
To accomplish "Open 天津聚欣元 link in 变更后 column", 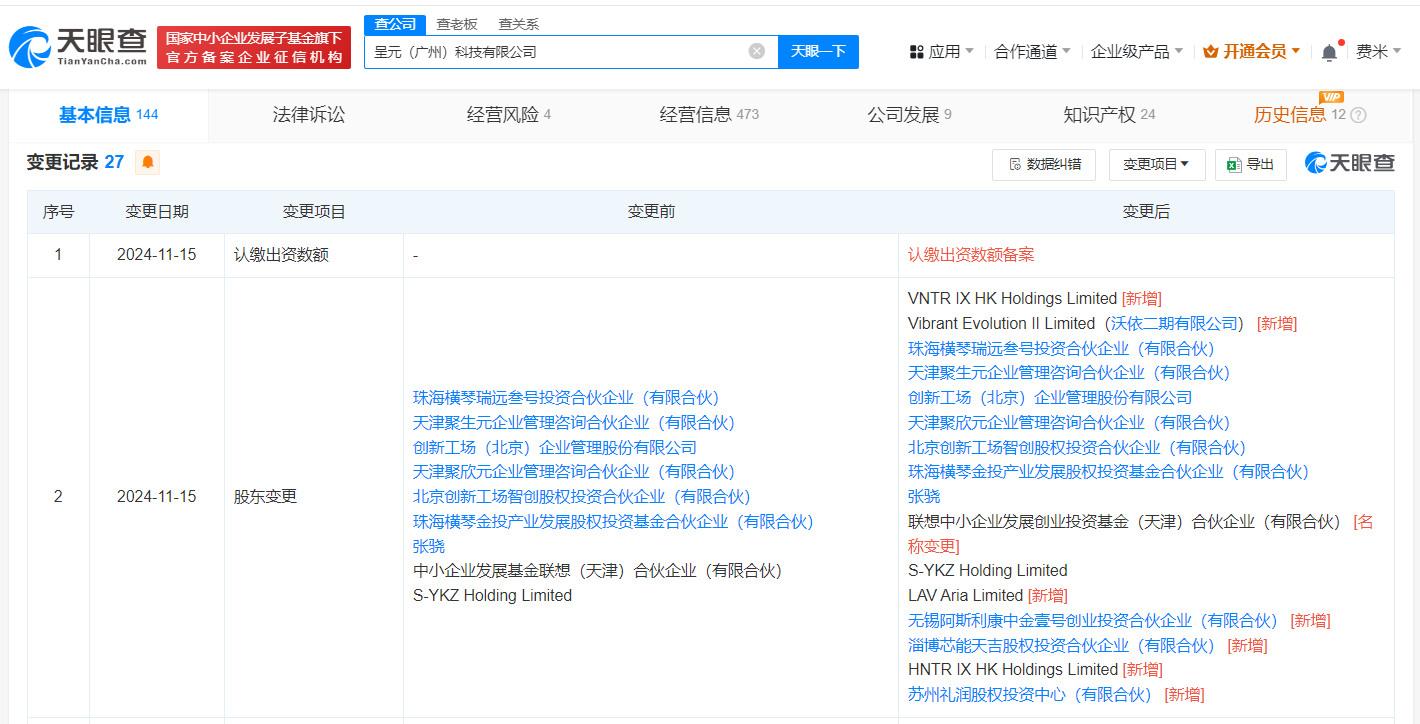I will (1069, 423).
